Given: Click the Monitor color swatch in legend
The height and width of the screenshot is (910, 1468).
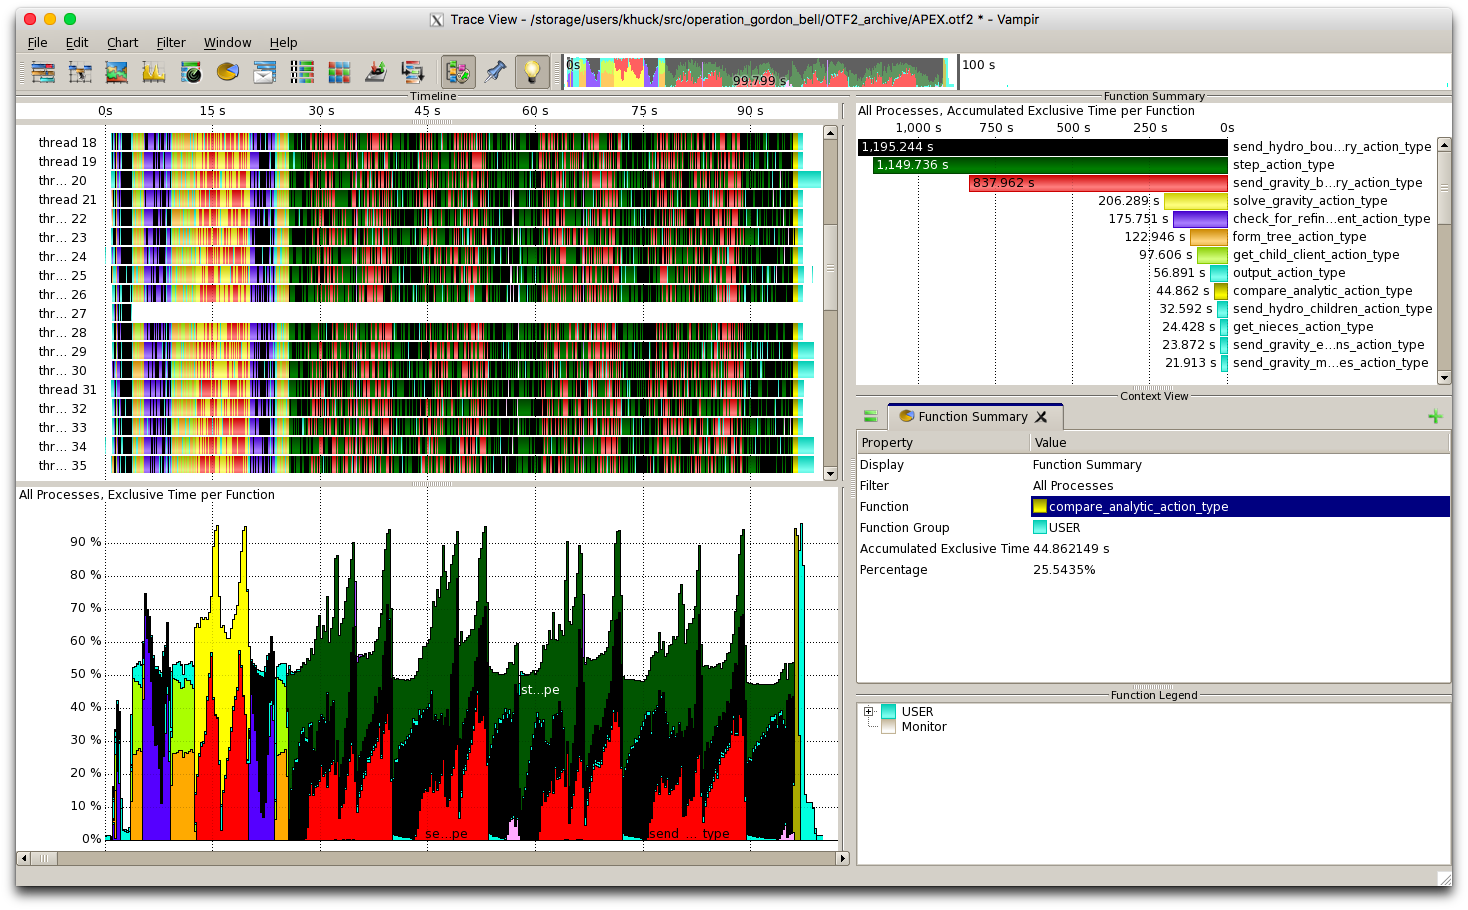Looking at the screenshot, I should coord(888,727).
